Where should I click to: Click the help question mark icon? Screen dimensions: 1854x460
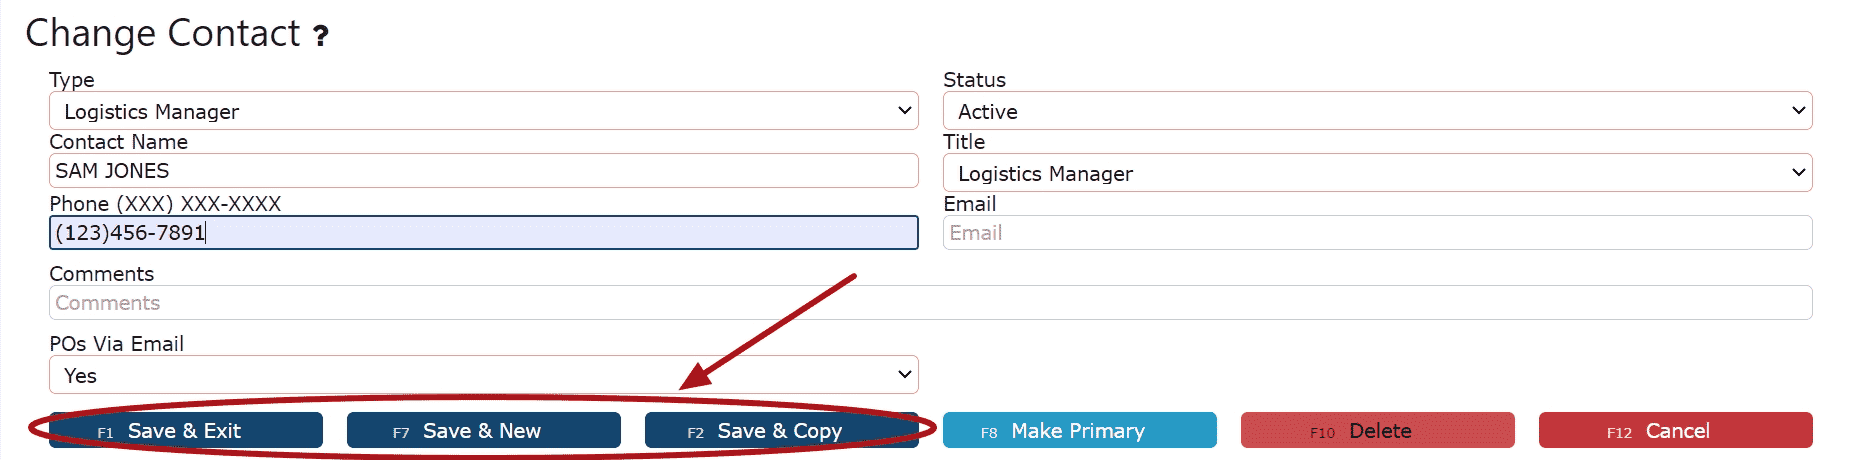point(320,37)
